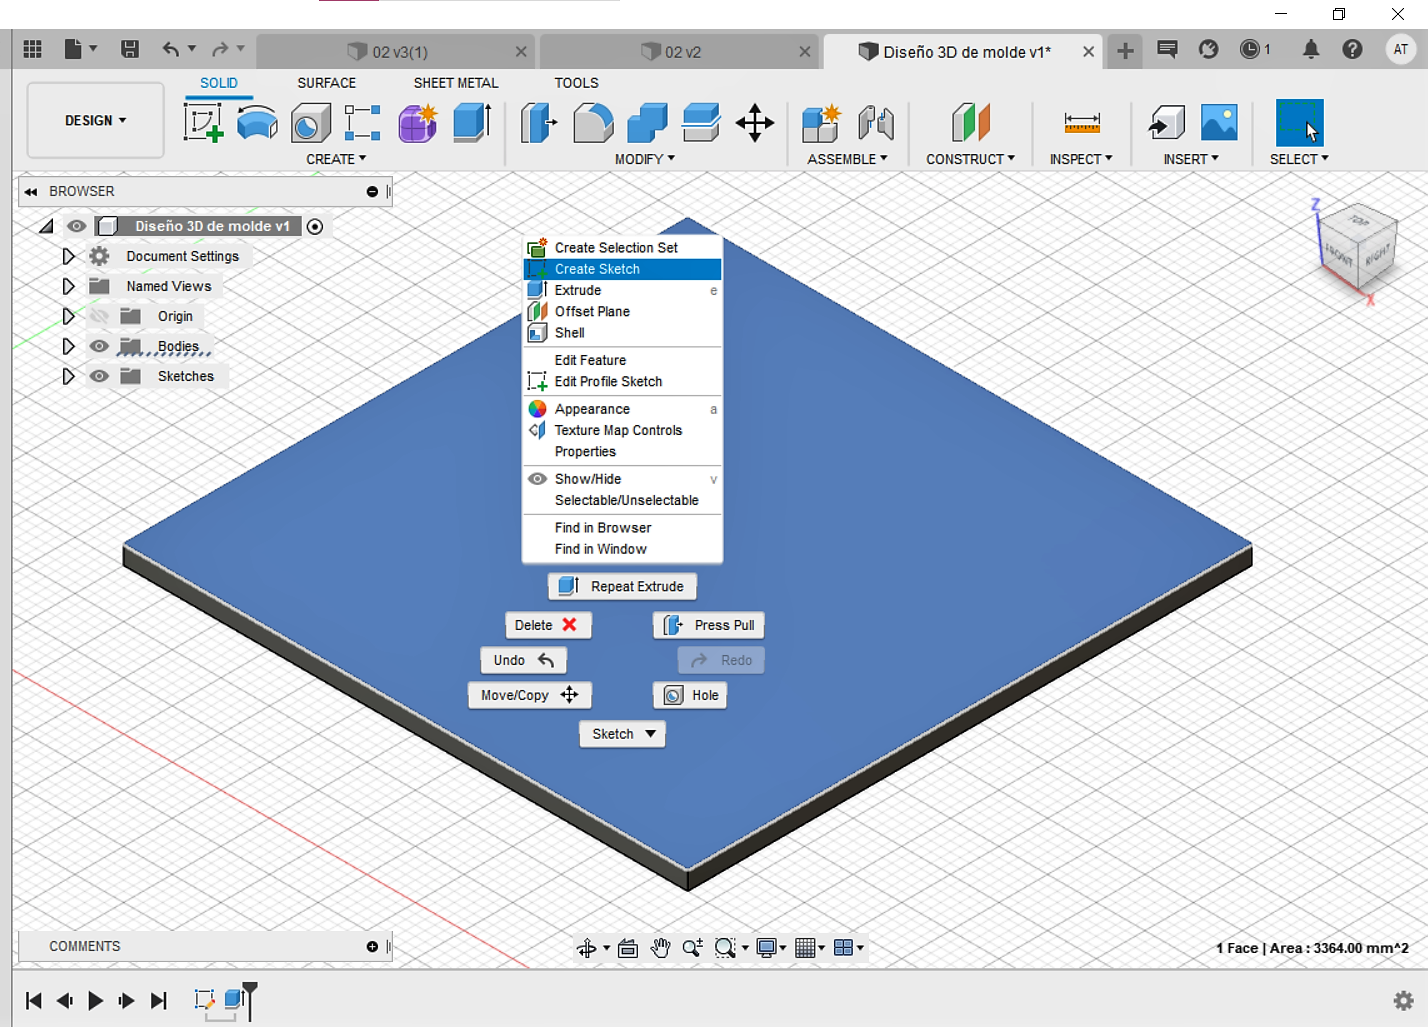Open the CREATE dropdown menu

click(336, 159)
